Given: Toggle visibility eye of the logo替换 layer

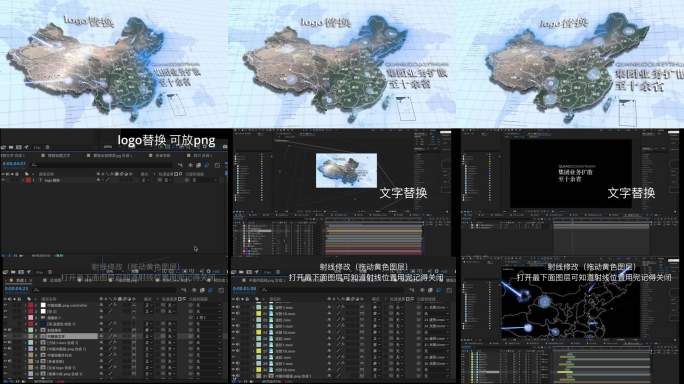Looking at the screenshot, I should (x=4, y=180).
